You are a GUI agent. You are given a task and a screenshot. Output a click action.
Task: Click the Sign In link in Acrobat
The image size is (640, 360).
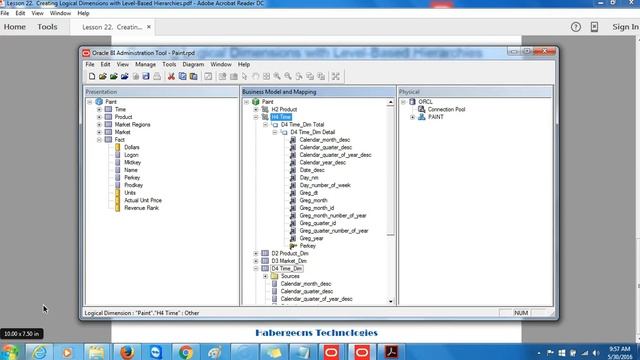(625, 27)
